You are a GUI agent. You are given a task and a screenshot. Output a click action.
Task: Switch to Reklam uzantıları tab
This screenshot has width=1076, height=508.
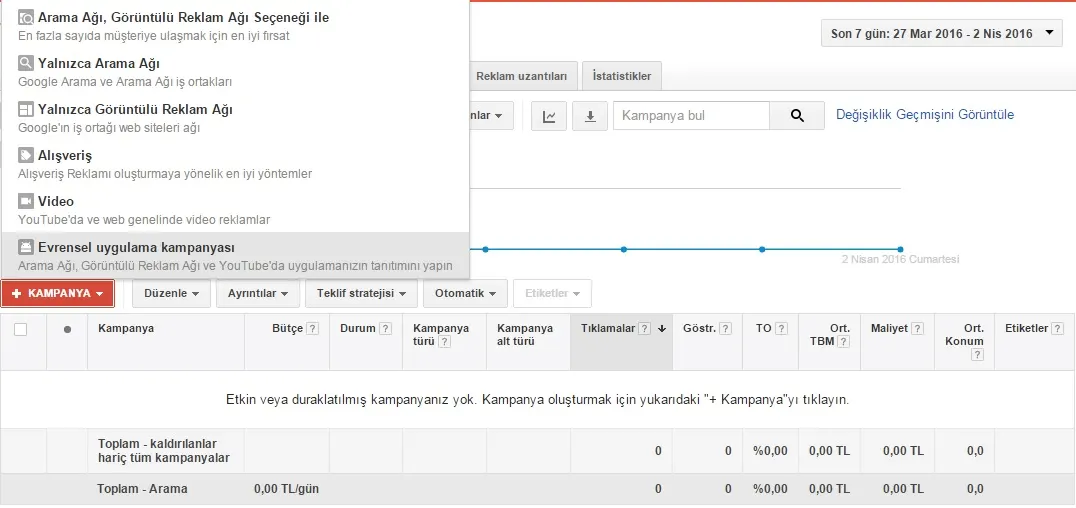tap(522, 76)
